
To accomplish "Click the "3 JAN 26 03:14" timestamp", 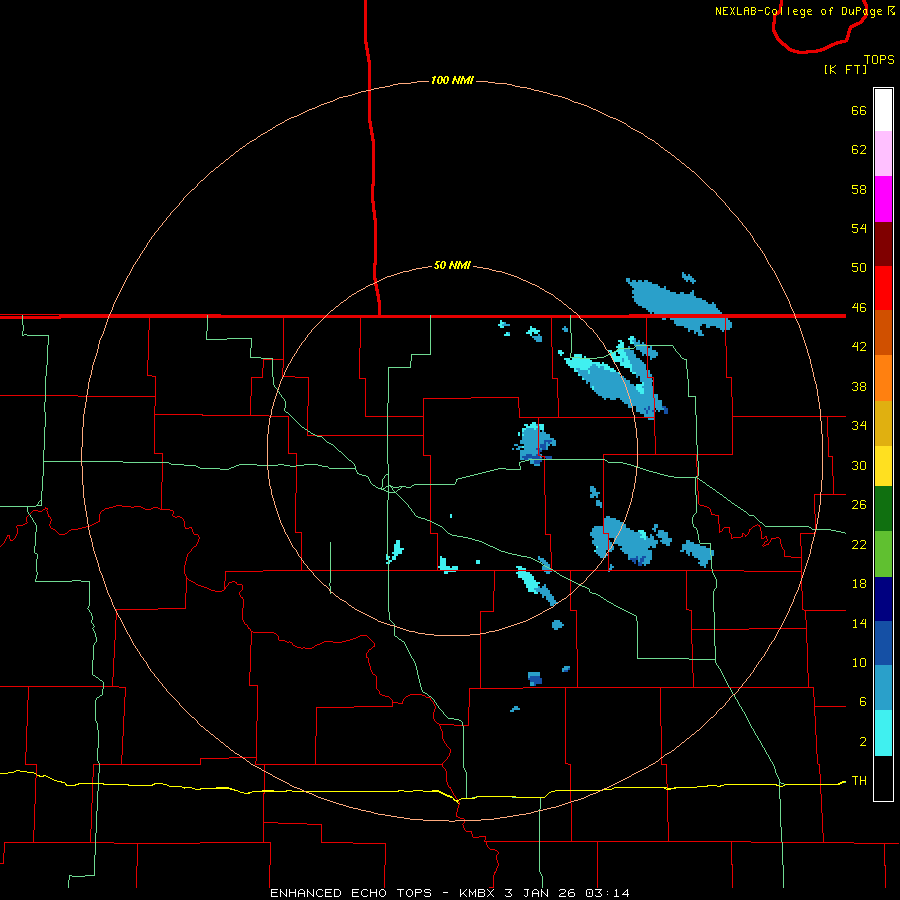I will tap(567, 893).
